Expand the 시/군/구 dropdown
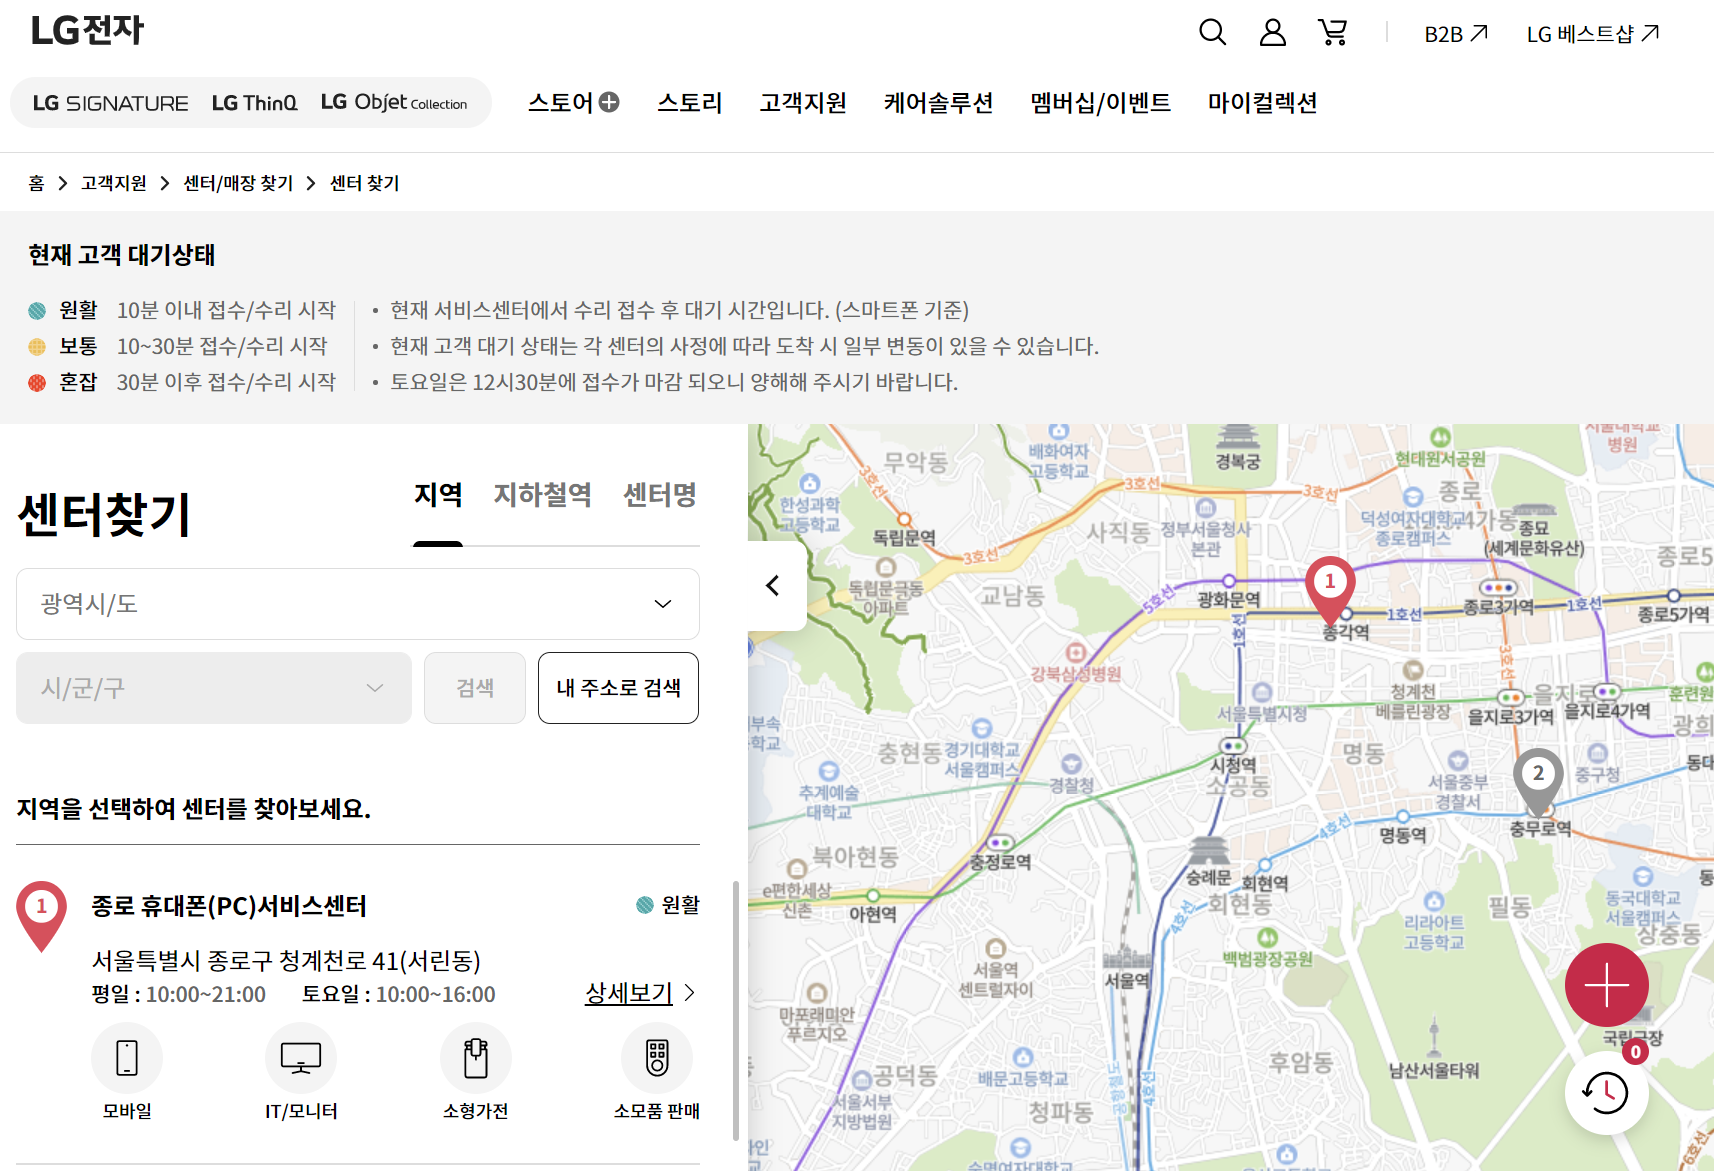The width and height of the screenshot is (1714, 1171). [x=214, y=688]
